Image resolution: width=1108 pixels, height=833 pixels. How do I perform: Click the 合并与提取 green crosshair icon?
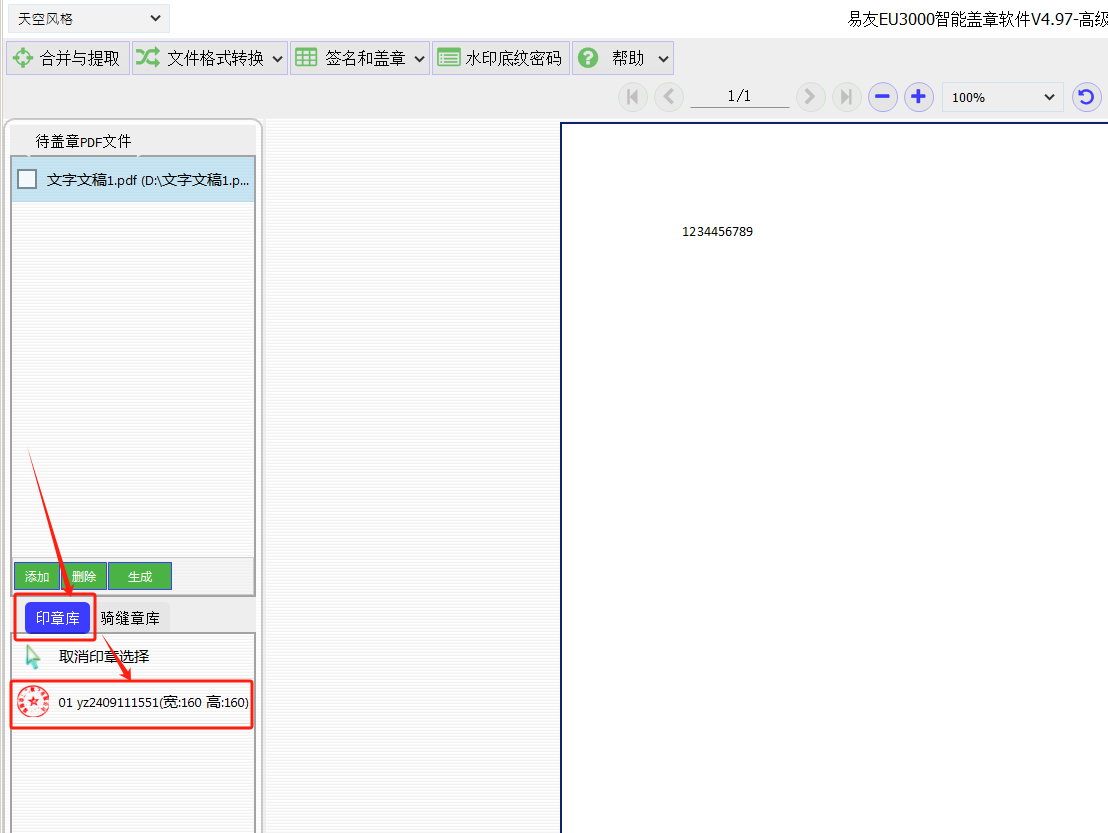click(x=23, y=58)
